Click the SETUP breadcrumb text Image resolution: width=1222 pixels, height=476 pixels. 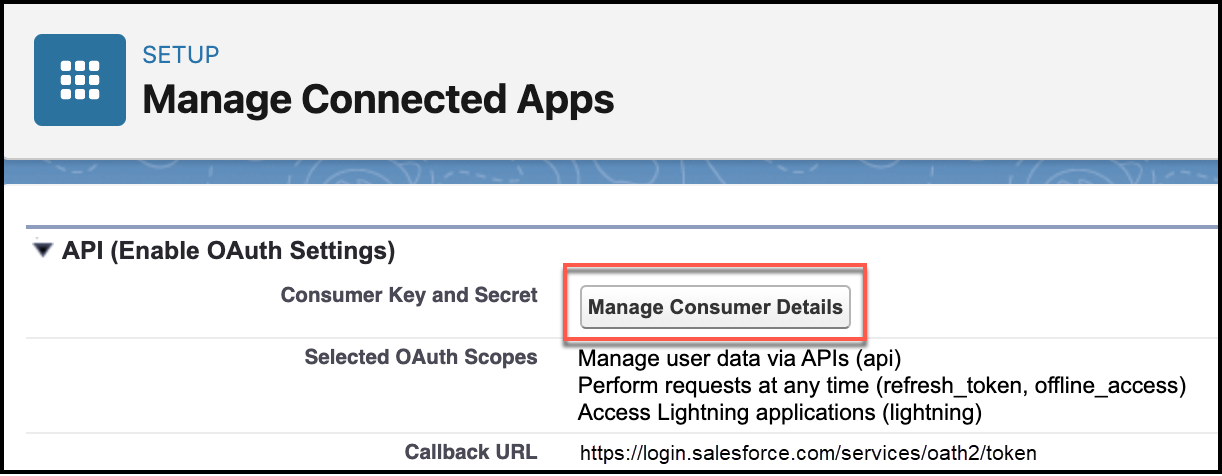coord(181,54)
